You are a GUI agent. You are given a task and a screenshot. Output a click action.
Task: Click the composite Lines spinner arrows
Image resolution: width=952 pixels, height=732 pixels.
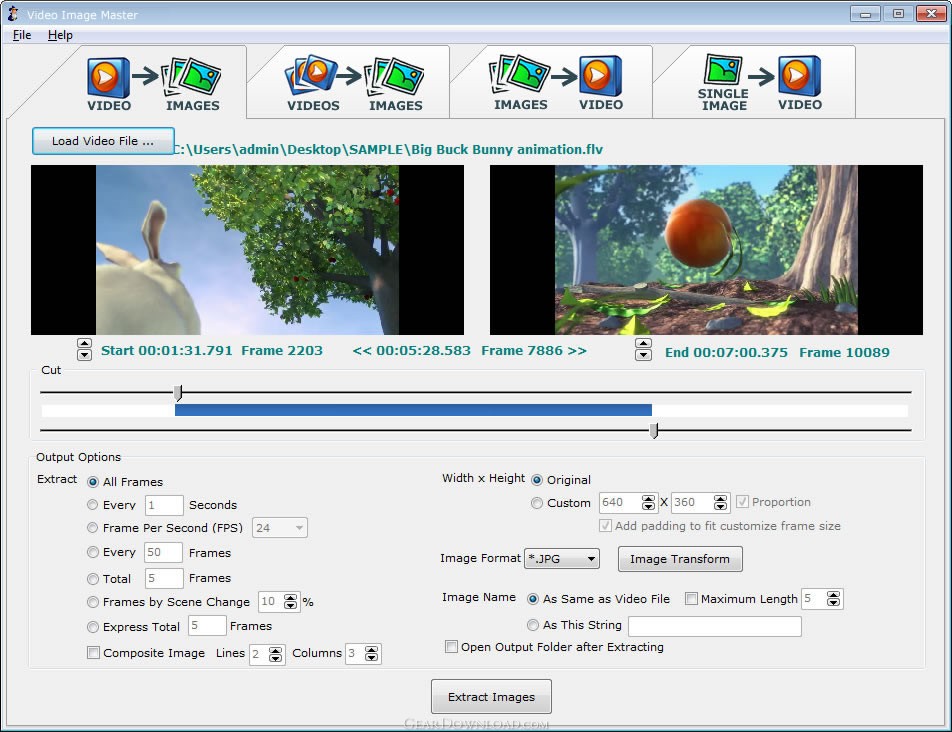pyautogui.click(x=276, y=654)
